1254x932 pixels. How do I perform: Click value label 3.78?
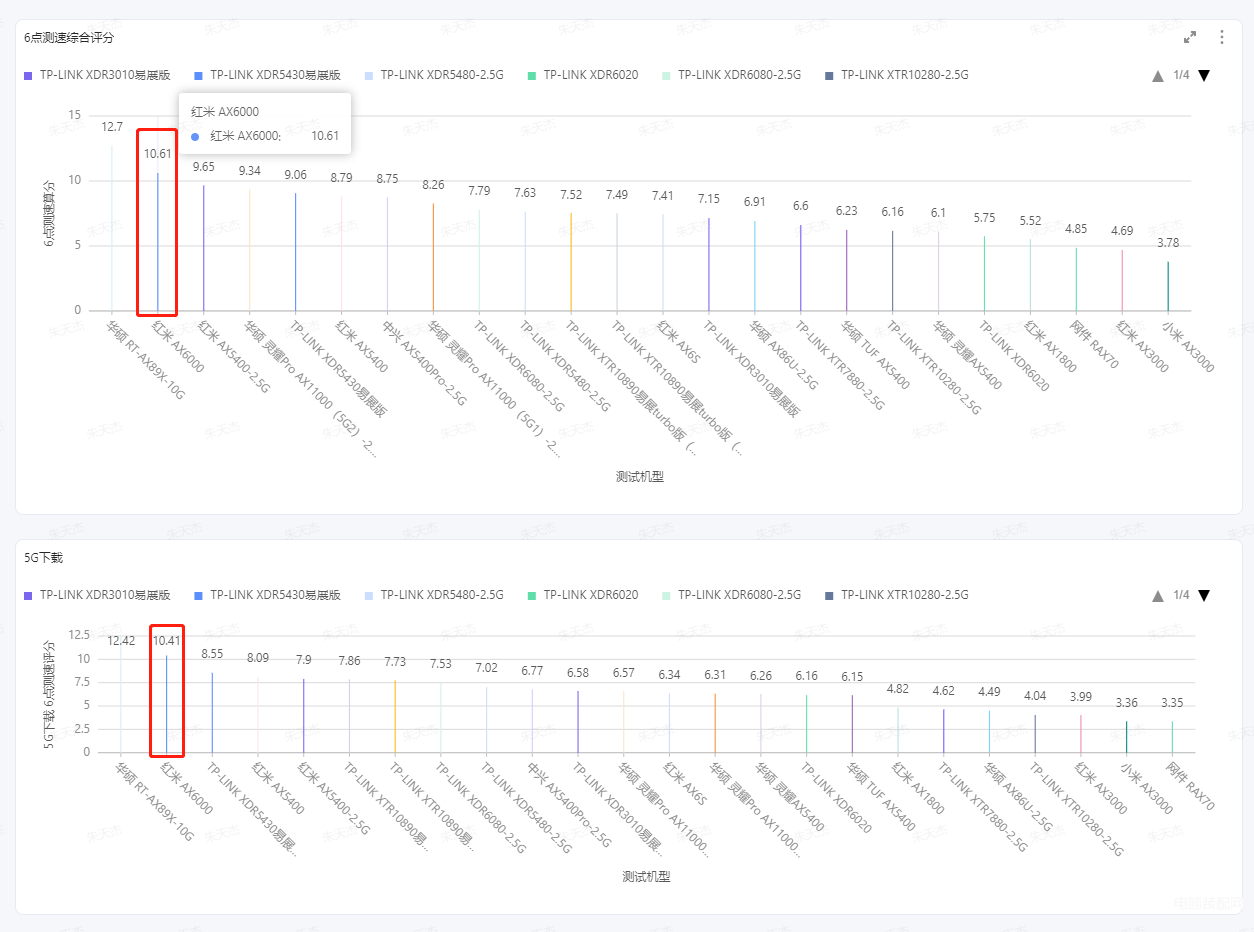(x=1168, y=243)
